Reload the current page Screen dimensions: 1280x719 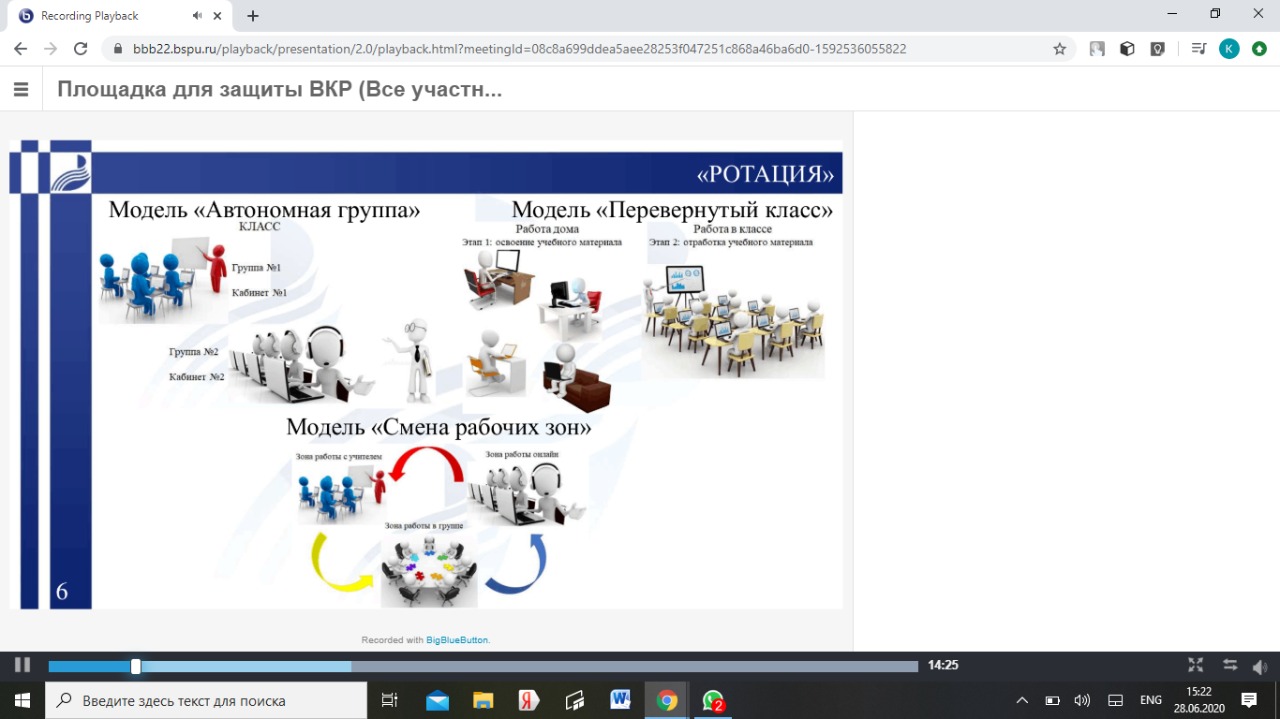point(81,48)
